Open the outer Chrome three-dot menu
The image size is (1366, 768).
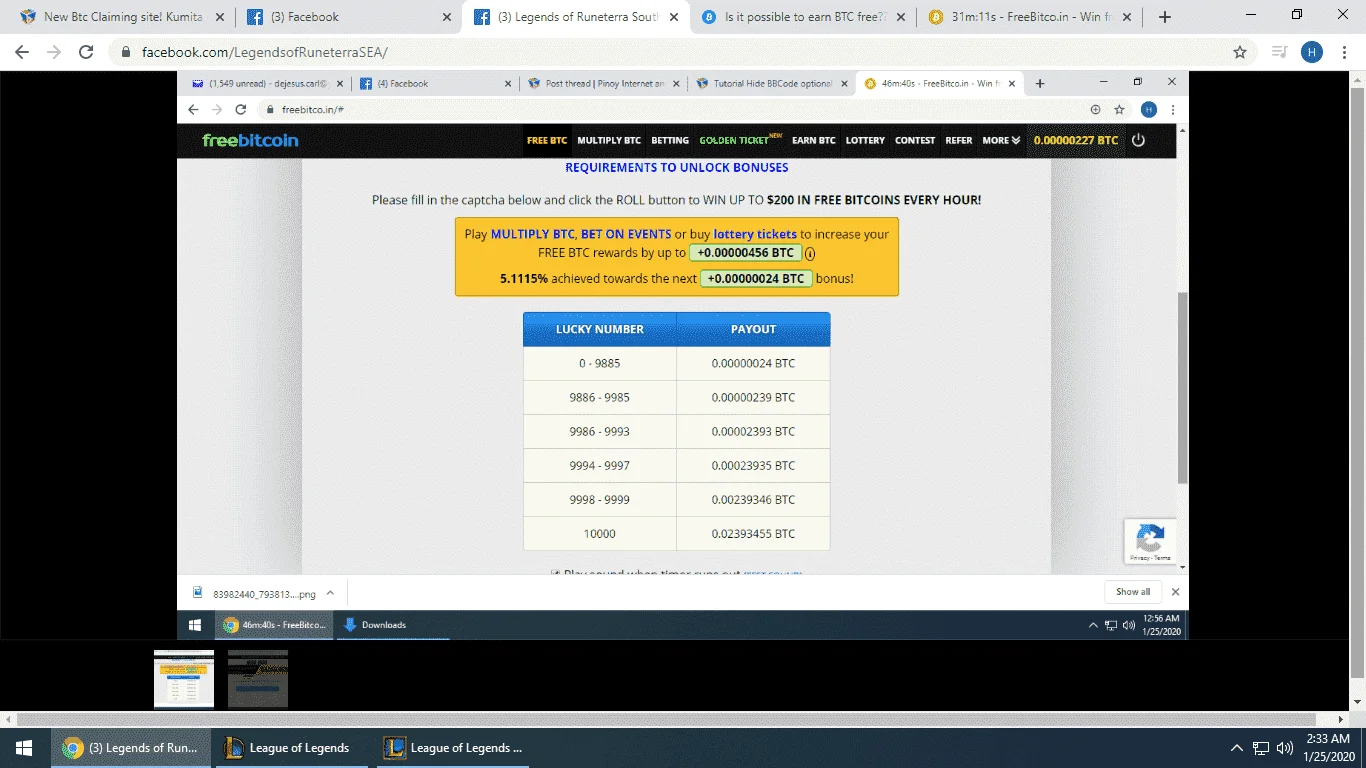tap(1345, 52)
